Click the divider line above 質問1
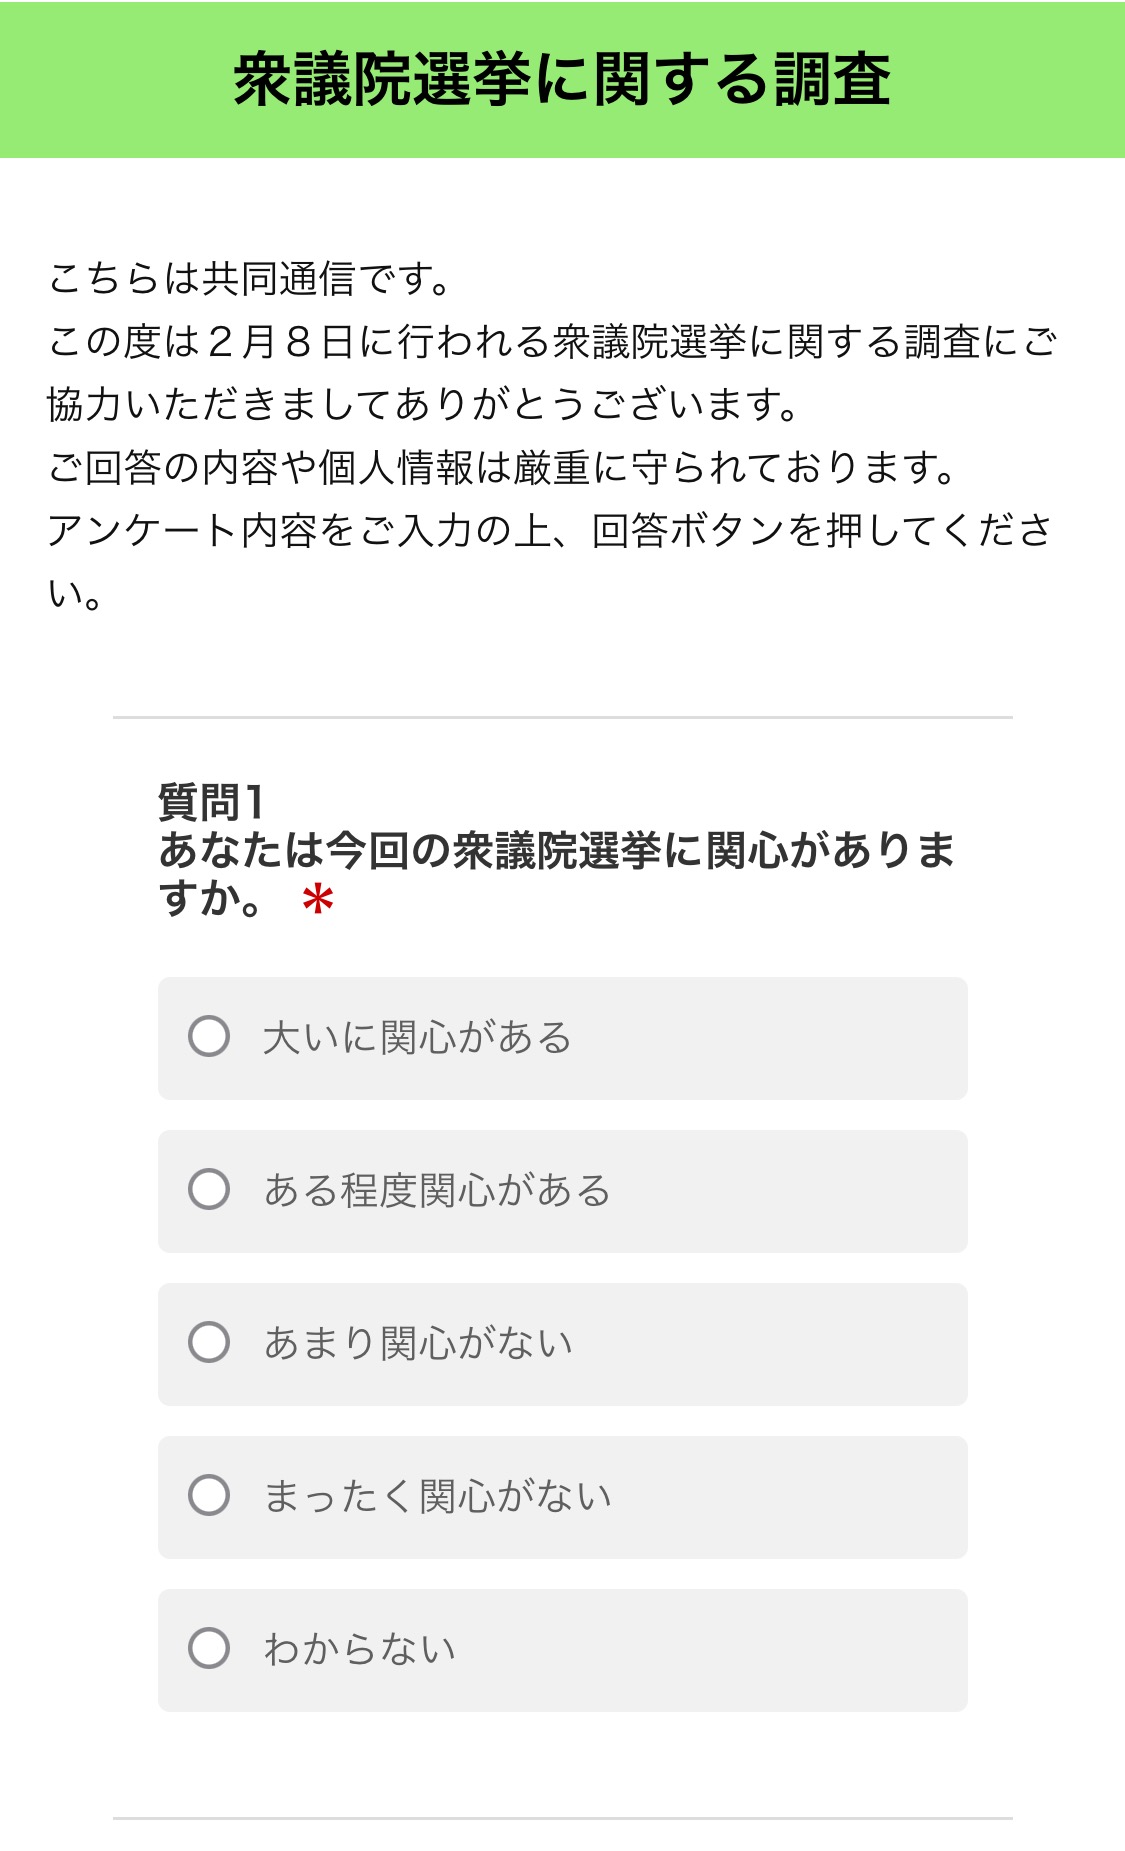This screenshot has width=1125, height=1851. pyautogui.click(x=562, y=717)
